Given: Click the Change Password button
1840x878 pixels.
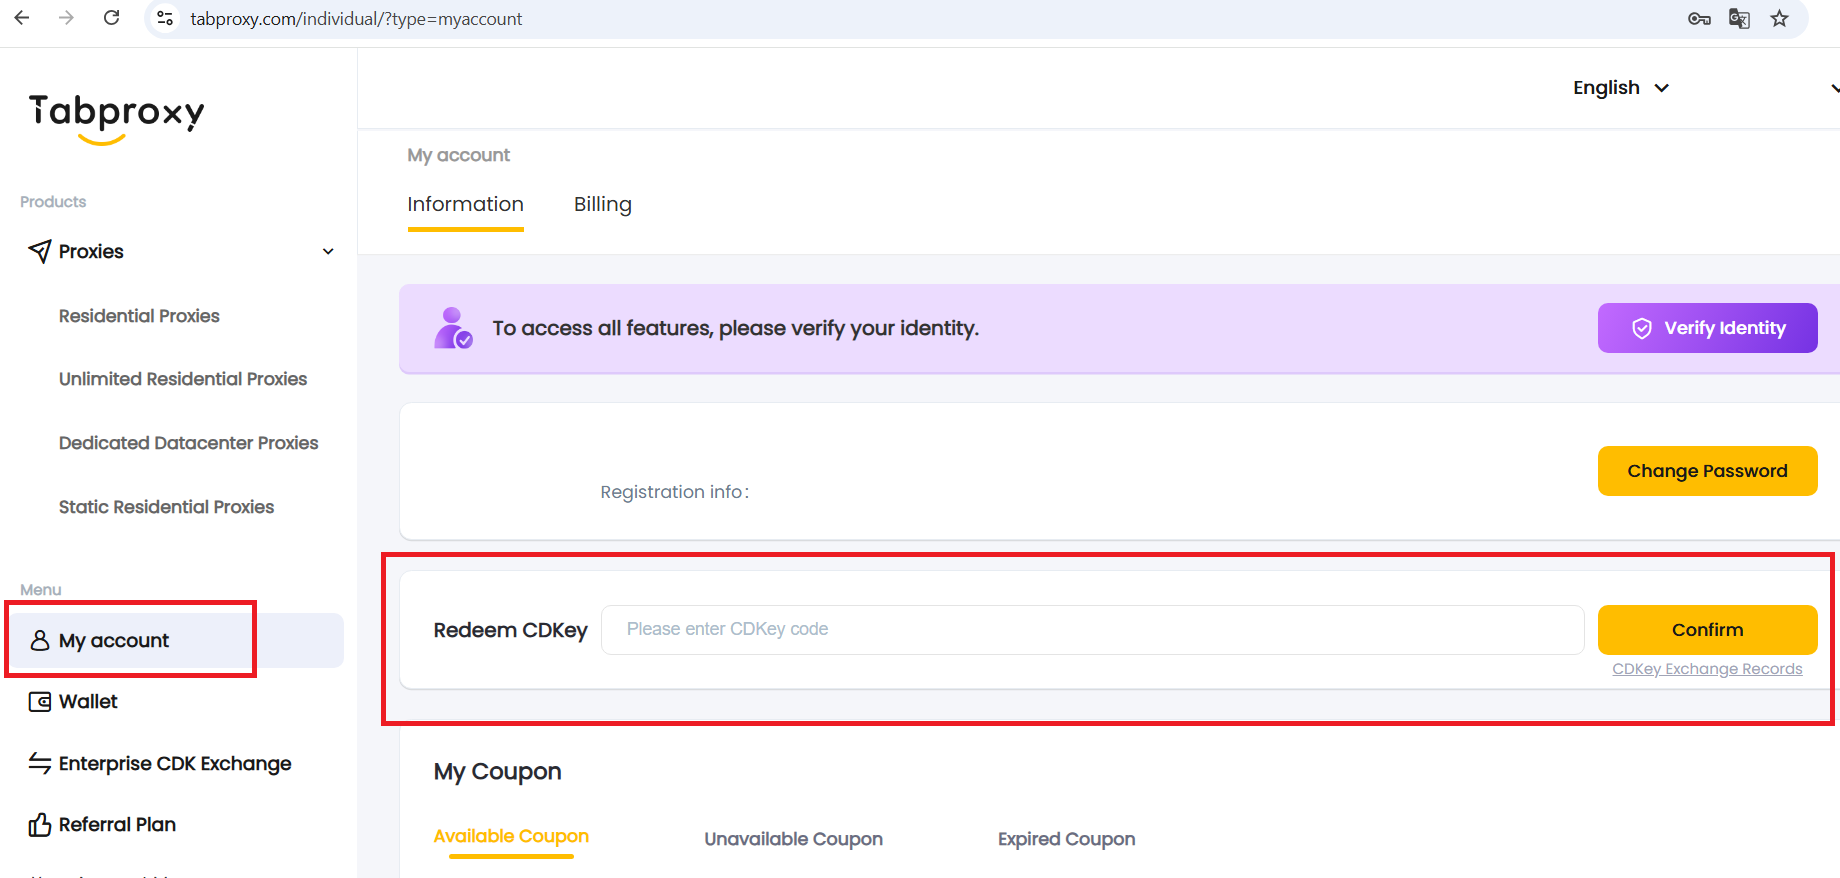Looking at the screenshot, I should pyautogui.click(x=1707, y=471).
